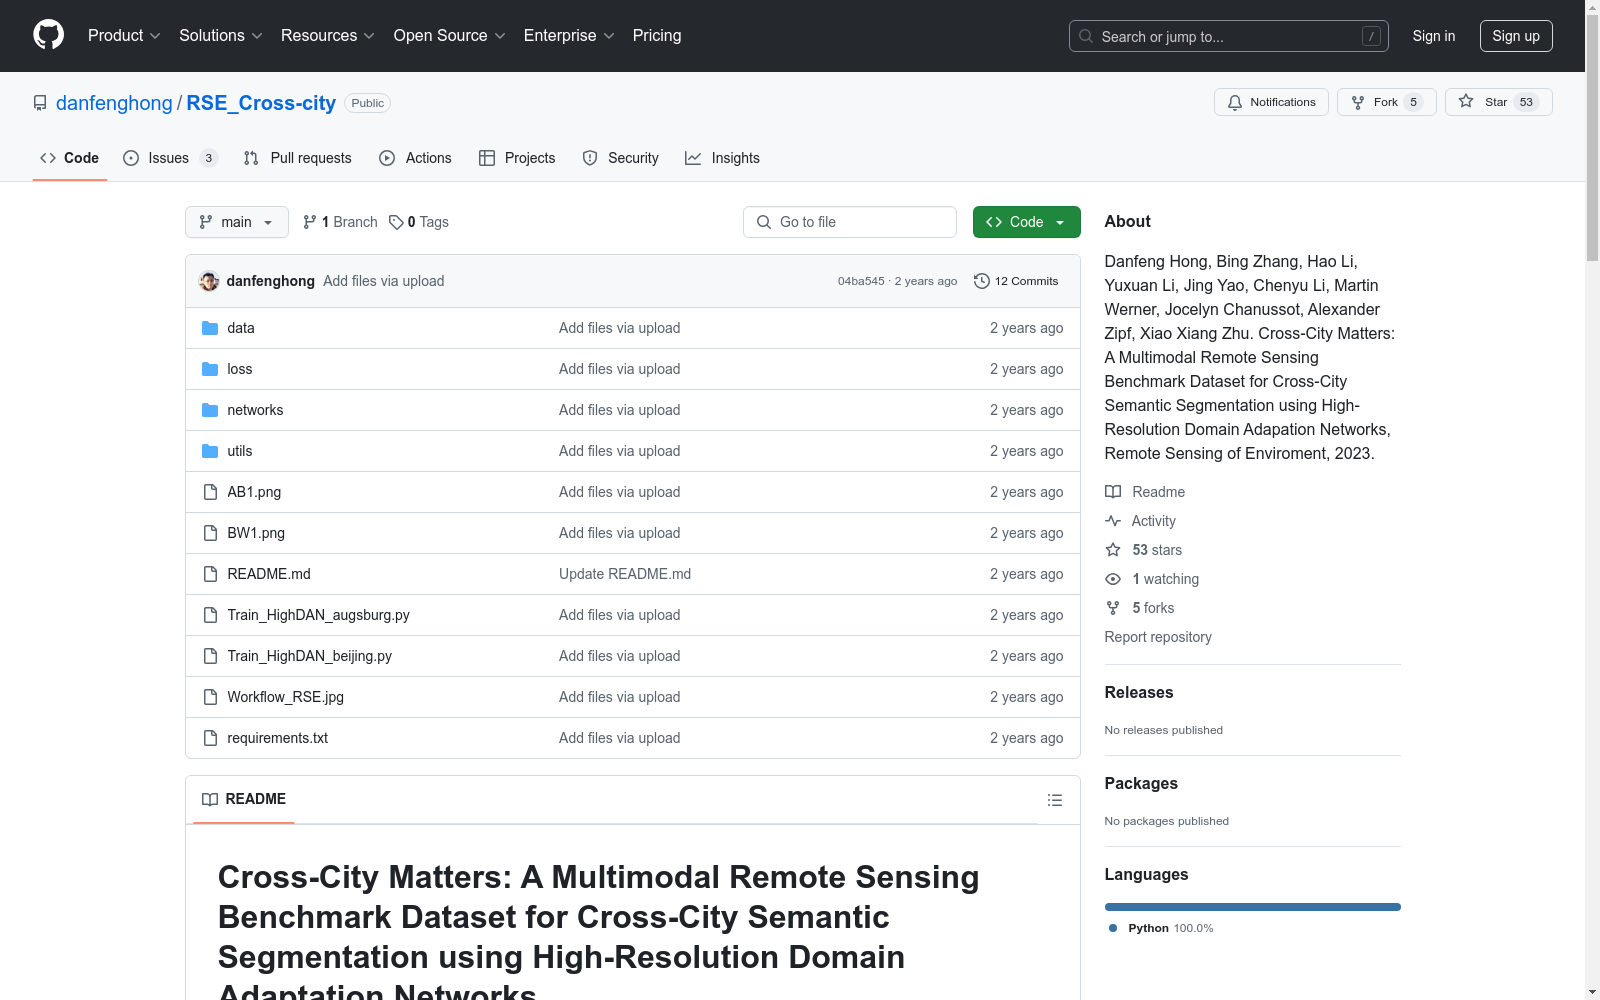Image resolution: width=1600 pixels, height=1000 pixels.
Task: Star the repository
Action: tap(1498, 102)
